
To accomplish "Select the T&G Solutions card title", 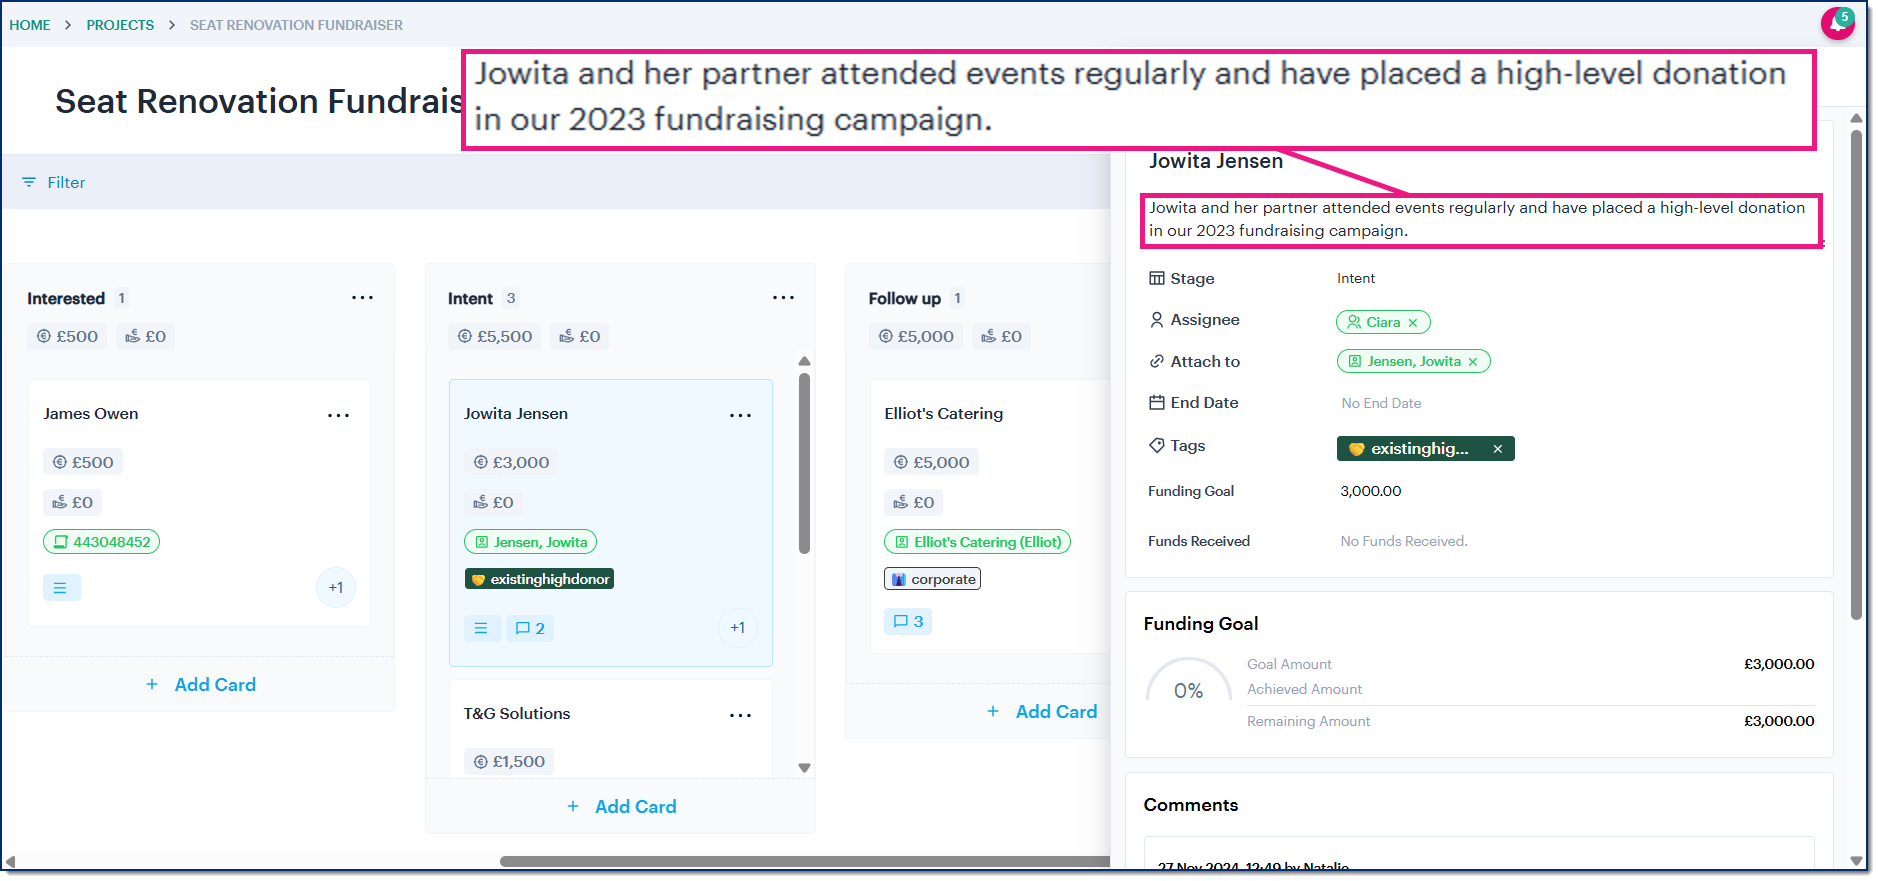I will point(517,714).
